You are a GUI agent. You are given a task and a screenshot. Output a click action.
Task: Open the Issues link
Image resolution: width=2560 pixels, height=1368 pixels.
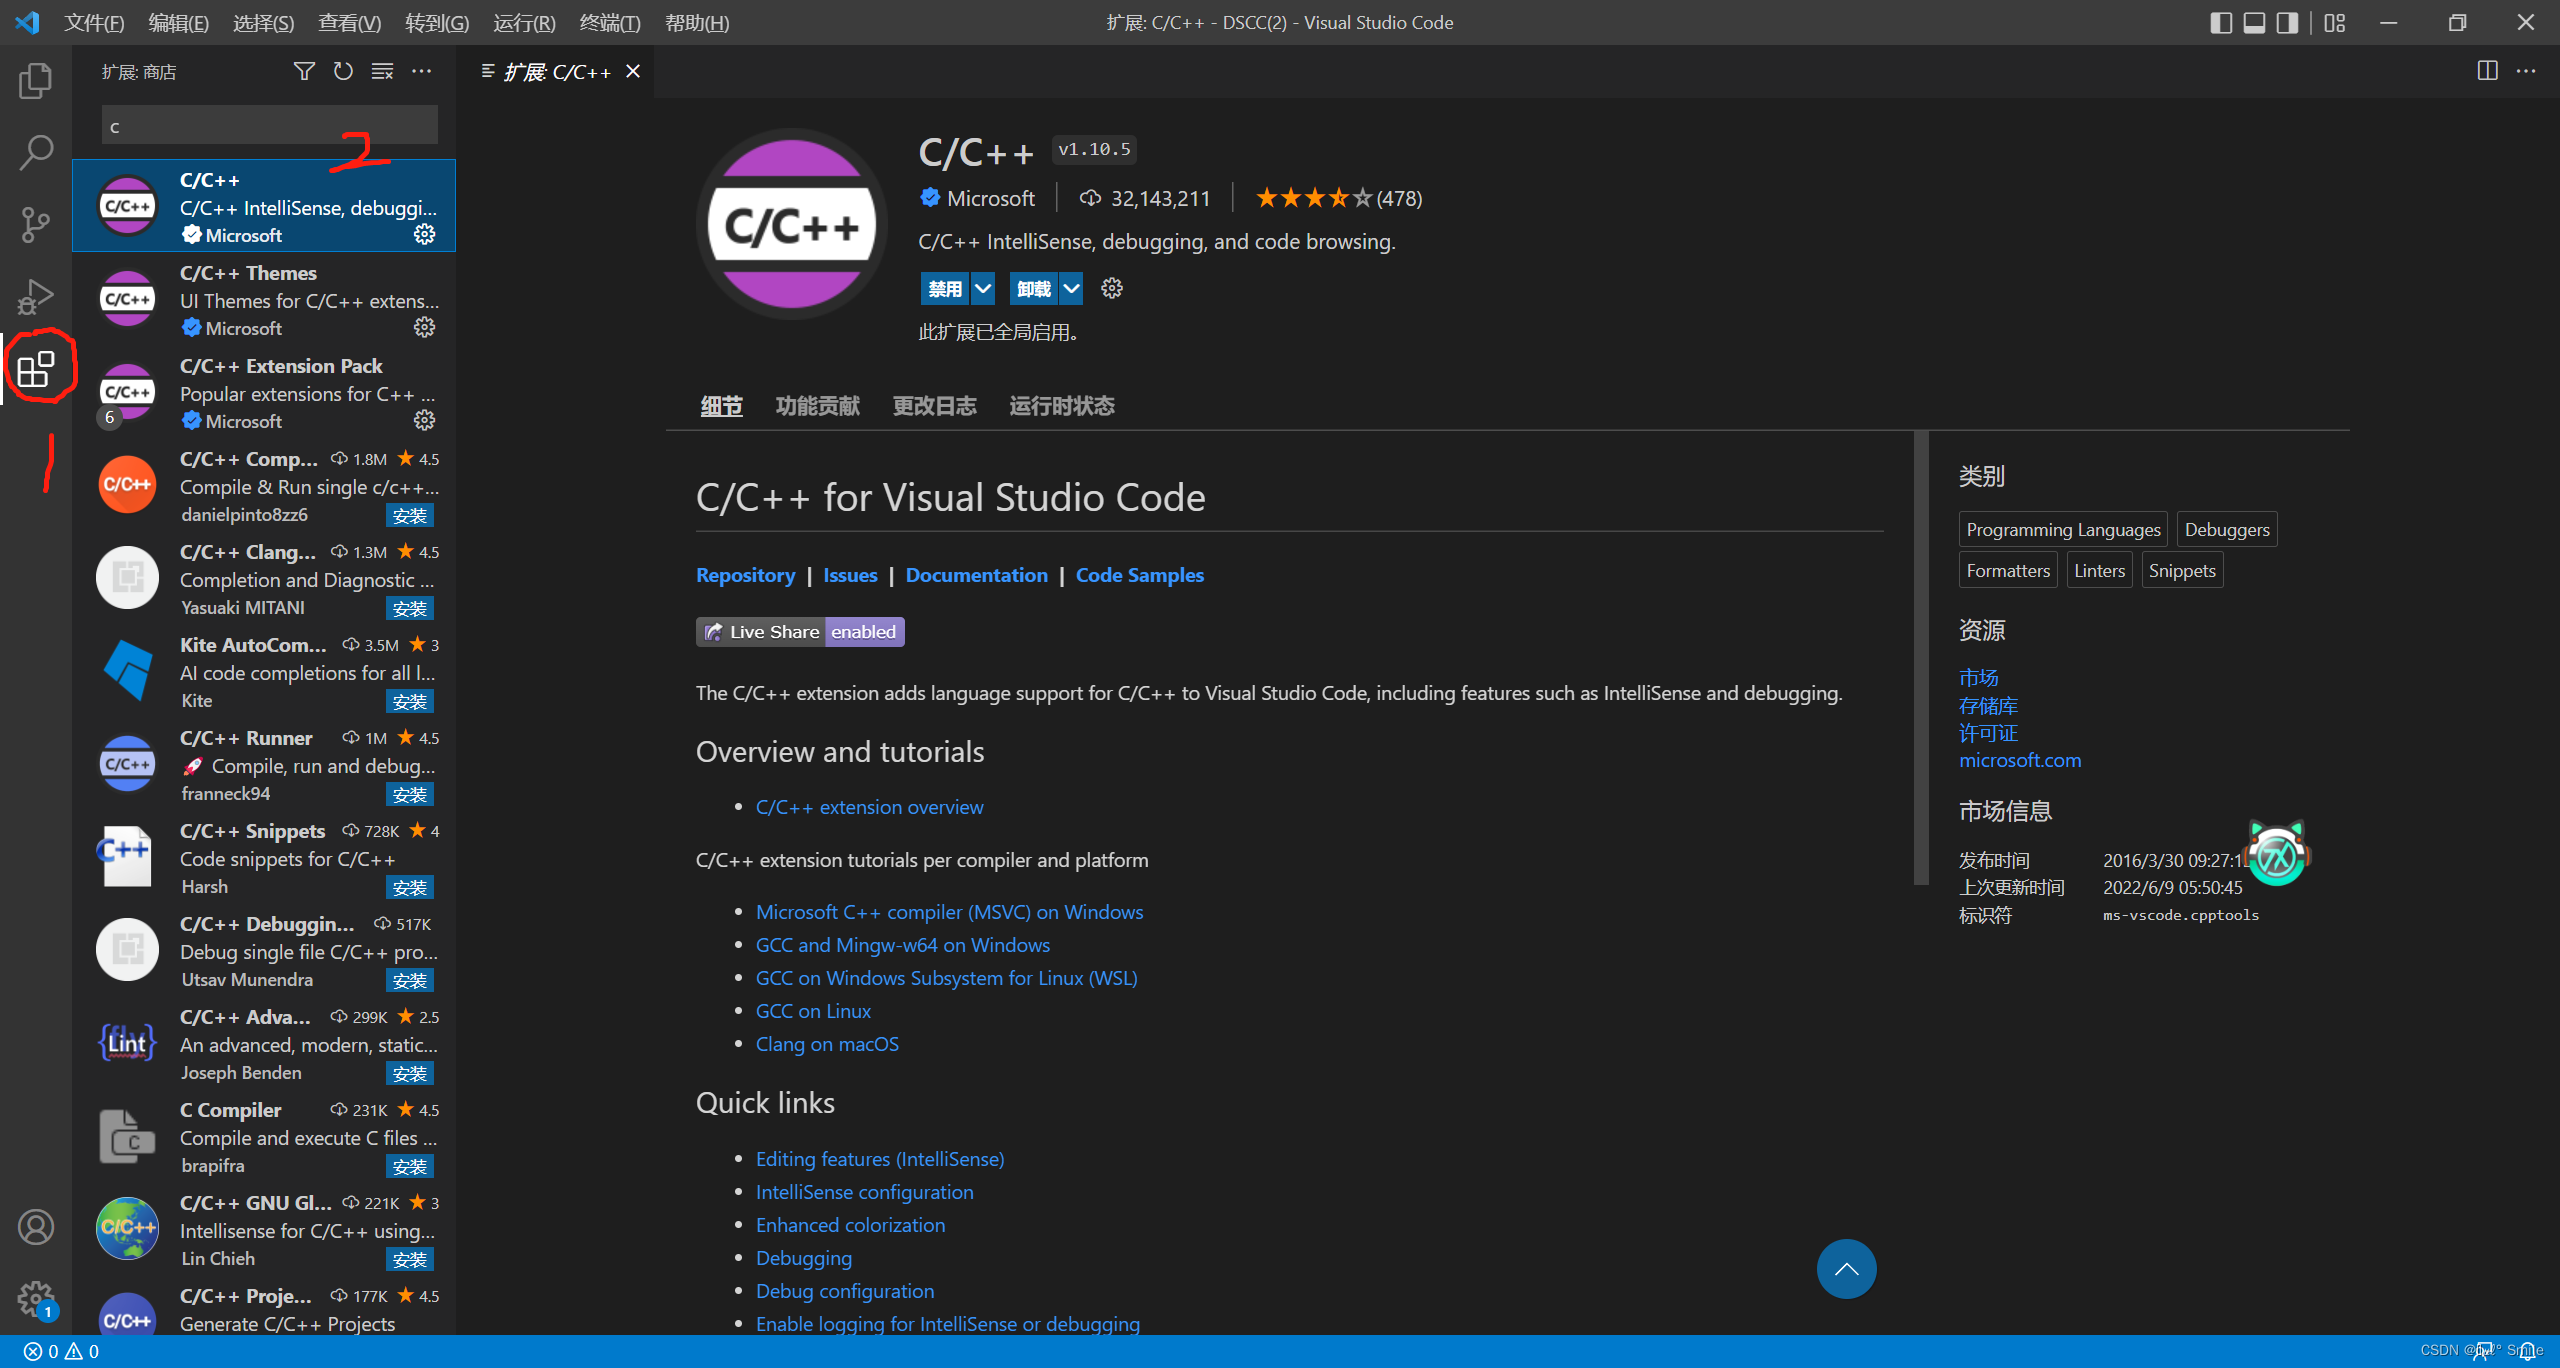point(850,575)
